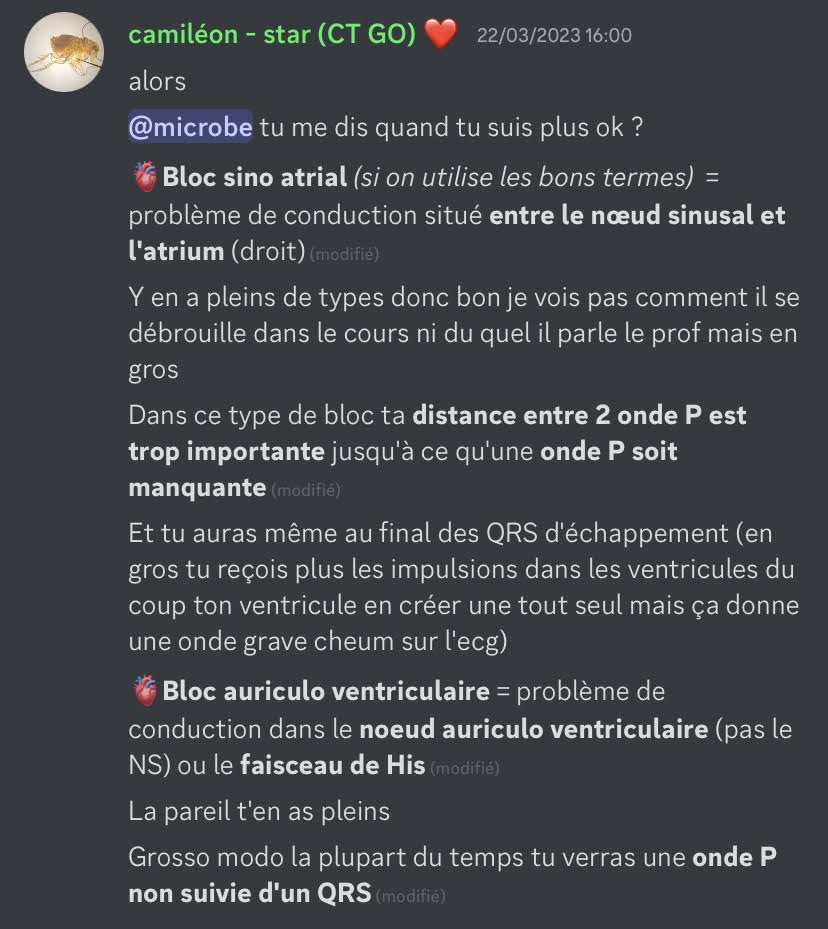Click the (modifié) tag after manquante

[x=306, y=490]
